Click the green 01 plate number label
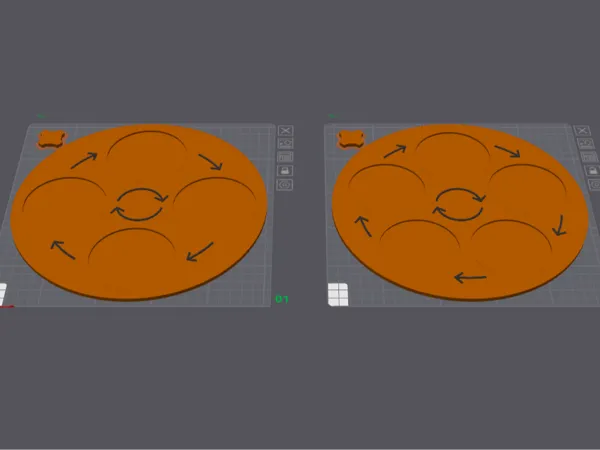 point(282,299)
